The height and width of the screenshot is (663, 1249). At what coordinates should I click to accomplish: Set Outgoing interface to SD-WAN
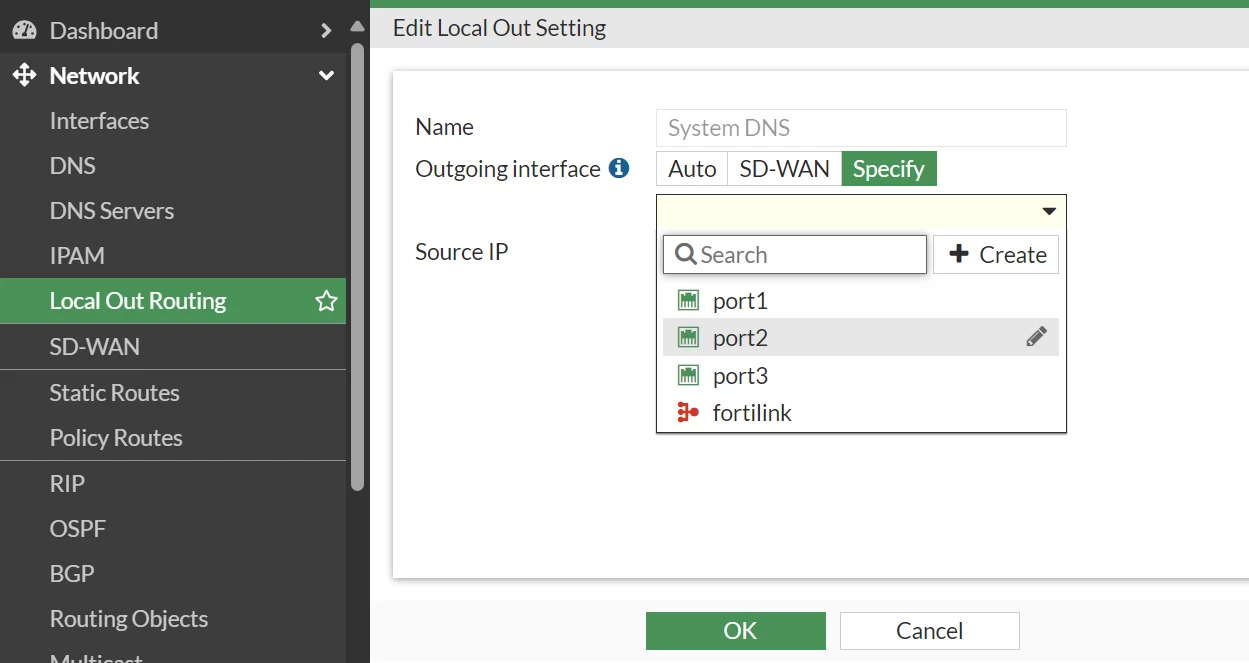pos(784,169)
